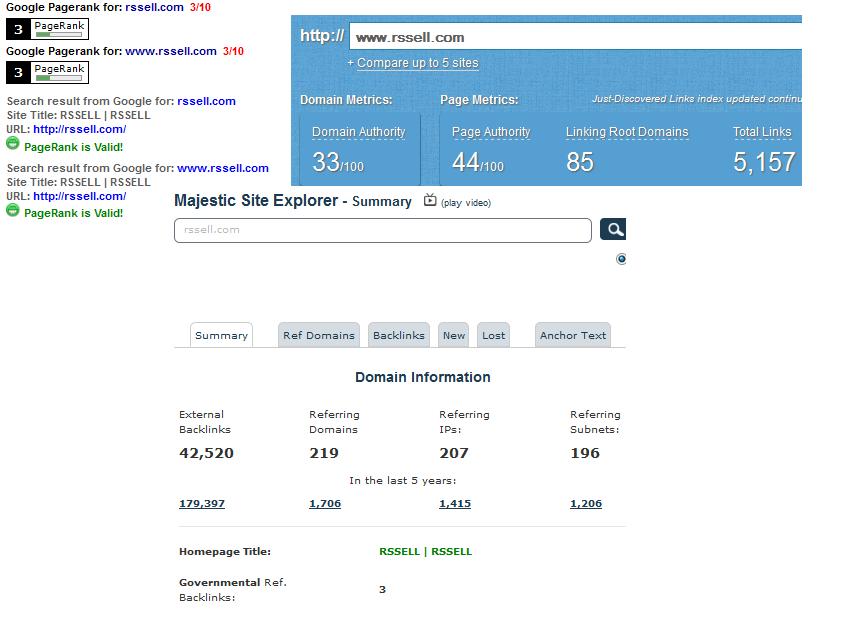This screenshot has width=864, height=622.
Task: Click 1,706 historic referring domains link
Action: click(x=325, y=504)
